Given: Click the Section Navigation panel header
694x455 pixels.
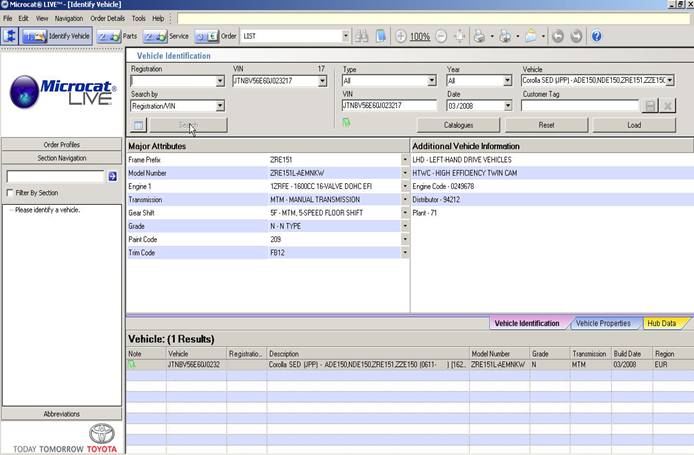Looking at the screenshot, I should pos(62,158).
